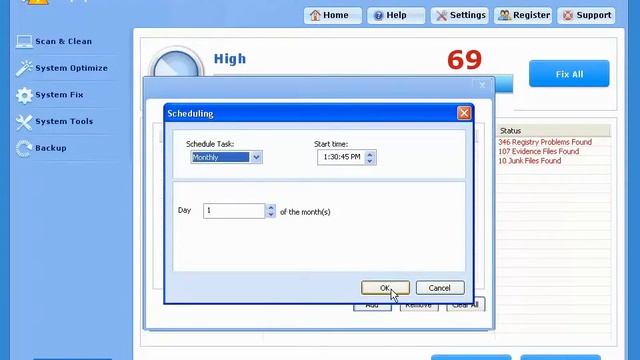Screen dimensions: 640x360
Task: Click the Settings tools icon
Action: pyautogui.click(x=441, y=16)
